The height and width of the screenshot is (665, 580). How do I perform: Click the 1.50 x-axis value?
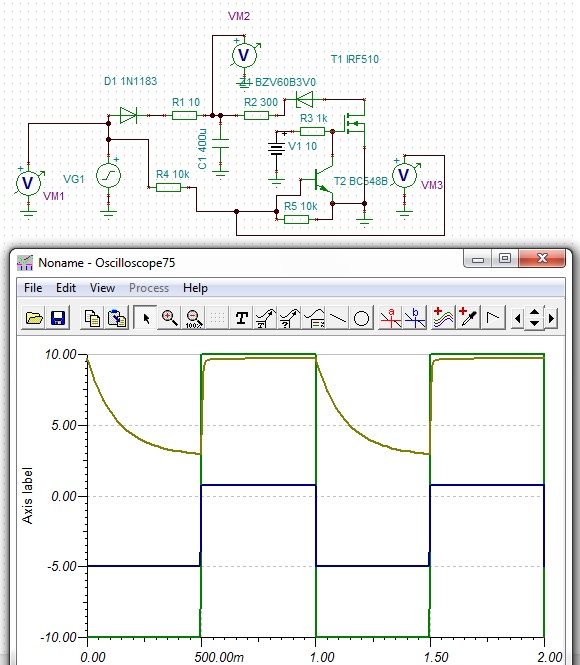coord(435,657)
